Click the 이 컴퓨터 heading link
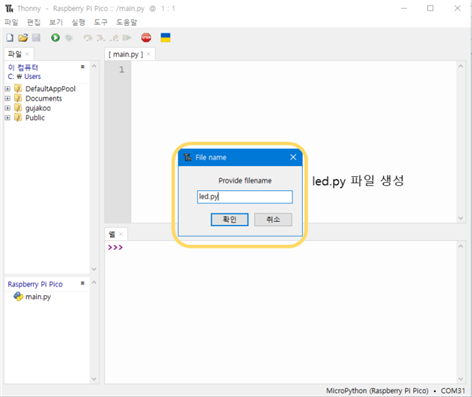The width and height of the screenshot is (472, 397). pos(23,67)
